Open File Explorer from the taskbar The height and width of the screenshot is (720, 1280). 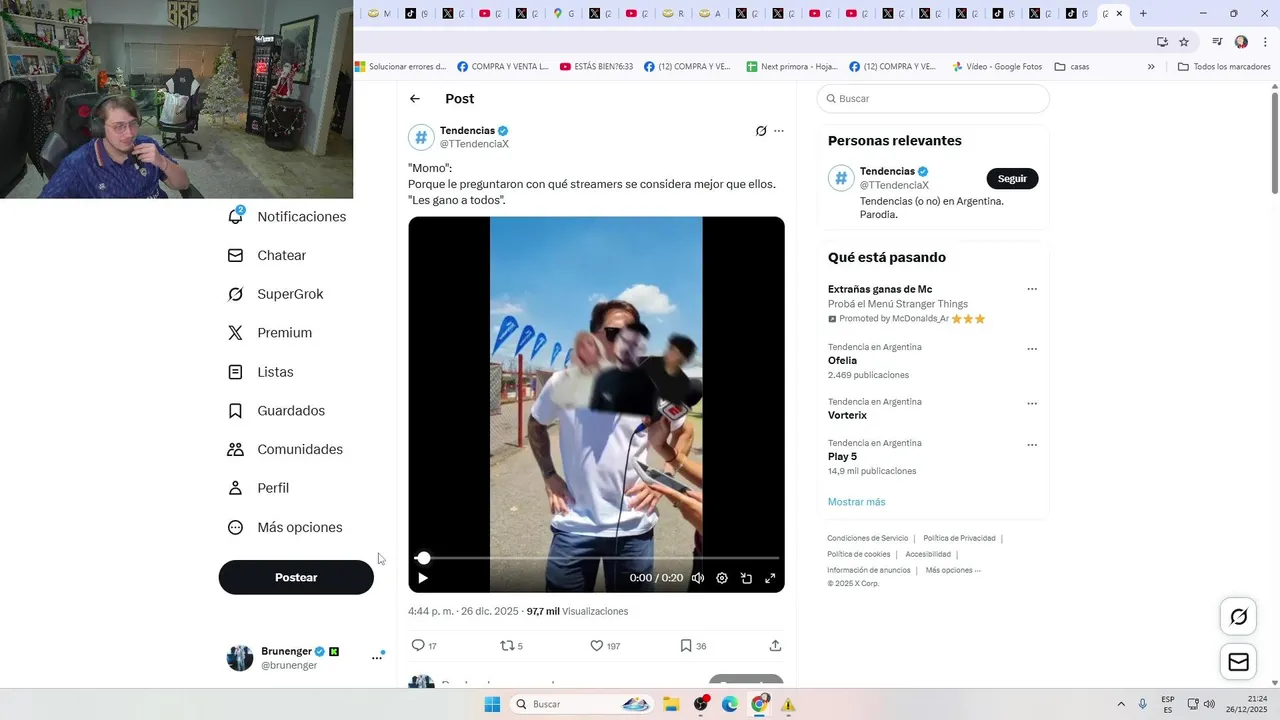click(x=671, y=704)
